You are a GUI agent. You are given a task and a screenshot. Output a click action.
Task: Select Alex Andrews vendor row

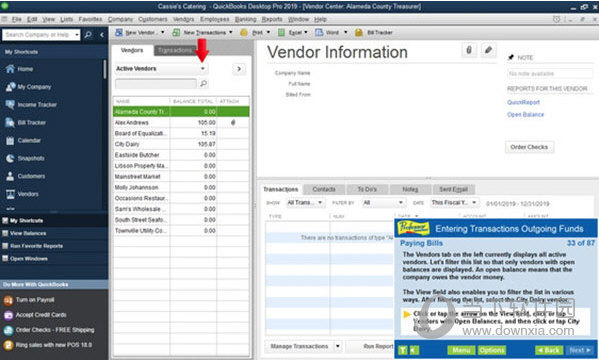point(181,123)
